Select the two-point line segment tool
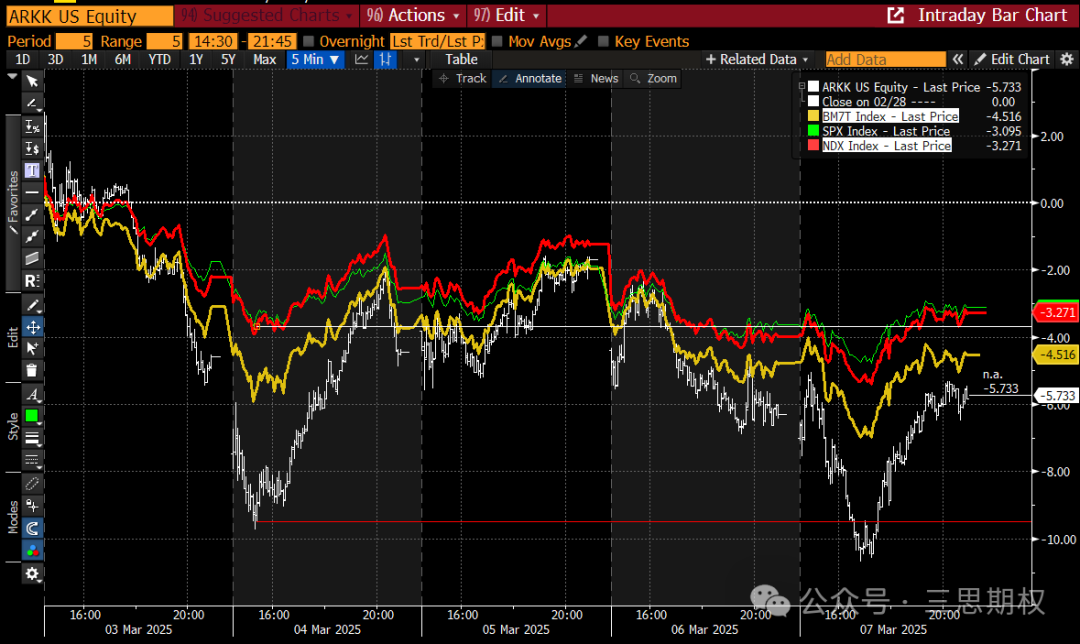 (x=32, y=214)
